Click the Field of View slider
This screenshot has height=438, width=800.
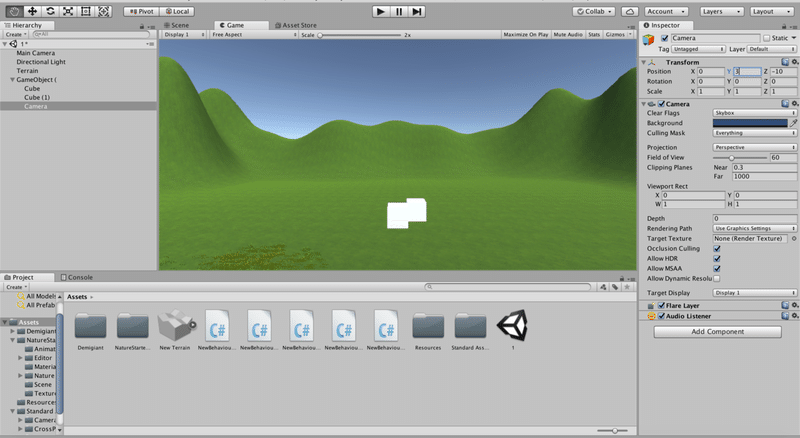[740, 158]
